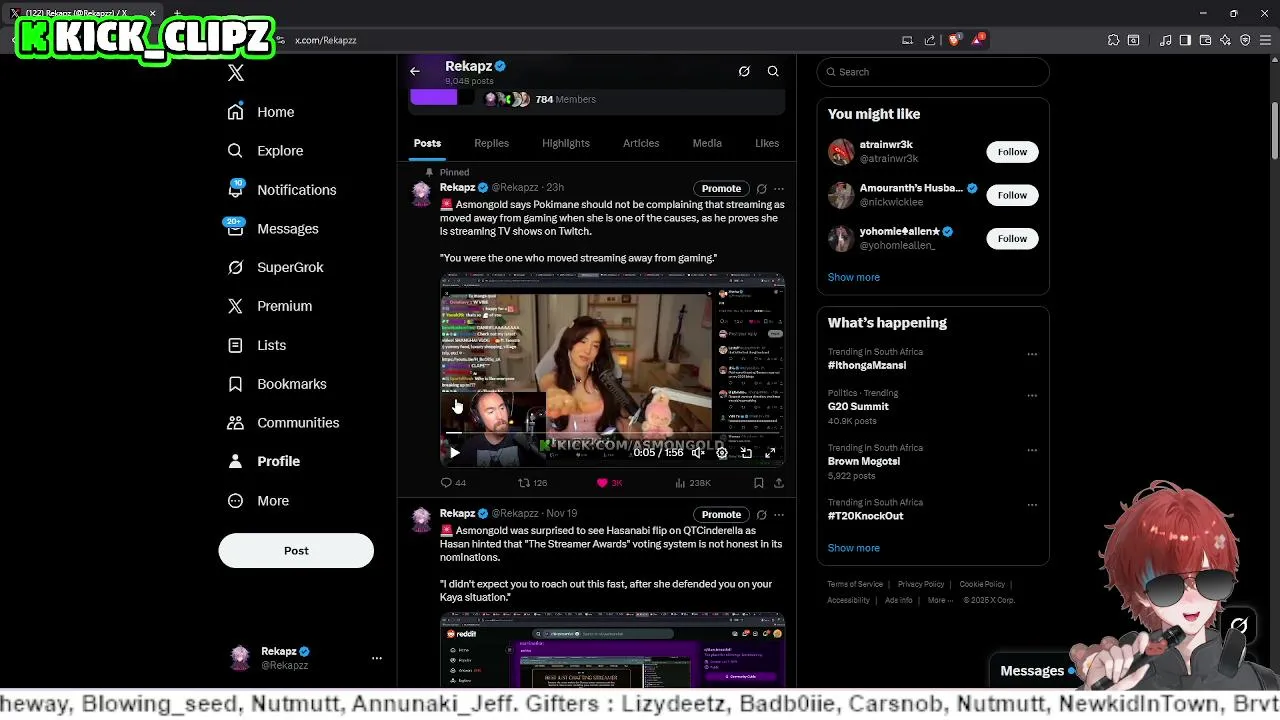Viewport: 1280px width, 720px height.
Task: Open Explore in the sidebar
Action: (265, 151)
